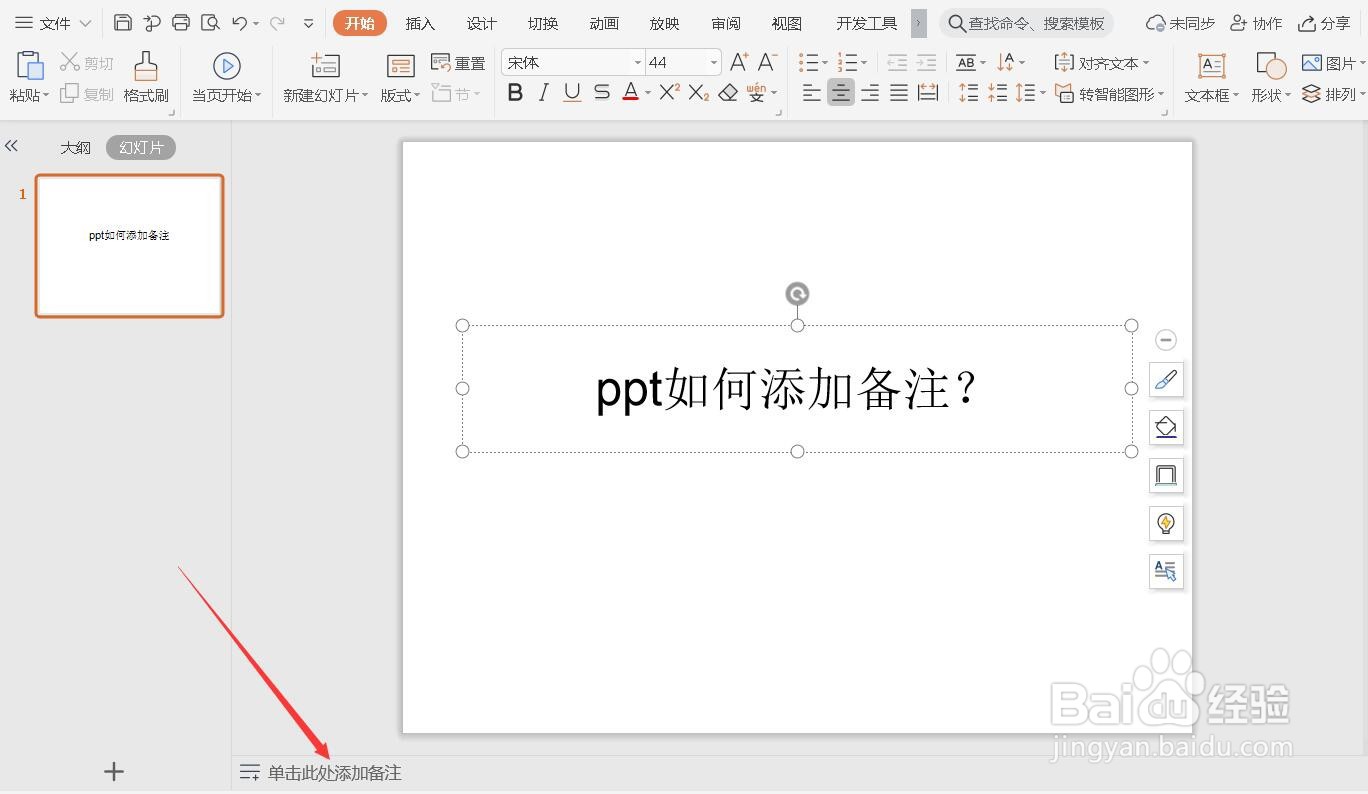Expand the font color dropdown arrow
The width and height of the screenshot is (1368, 794).
(x=648, y=94)
